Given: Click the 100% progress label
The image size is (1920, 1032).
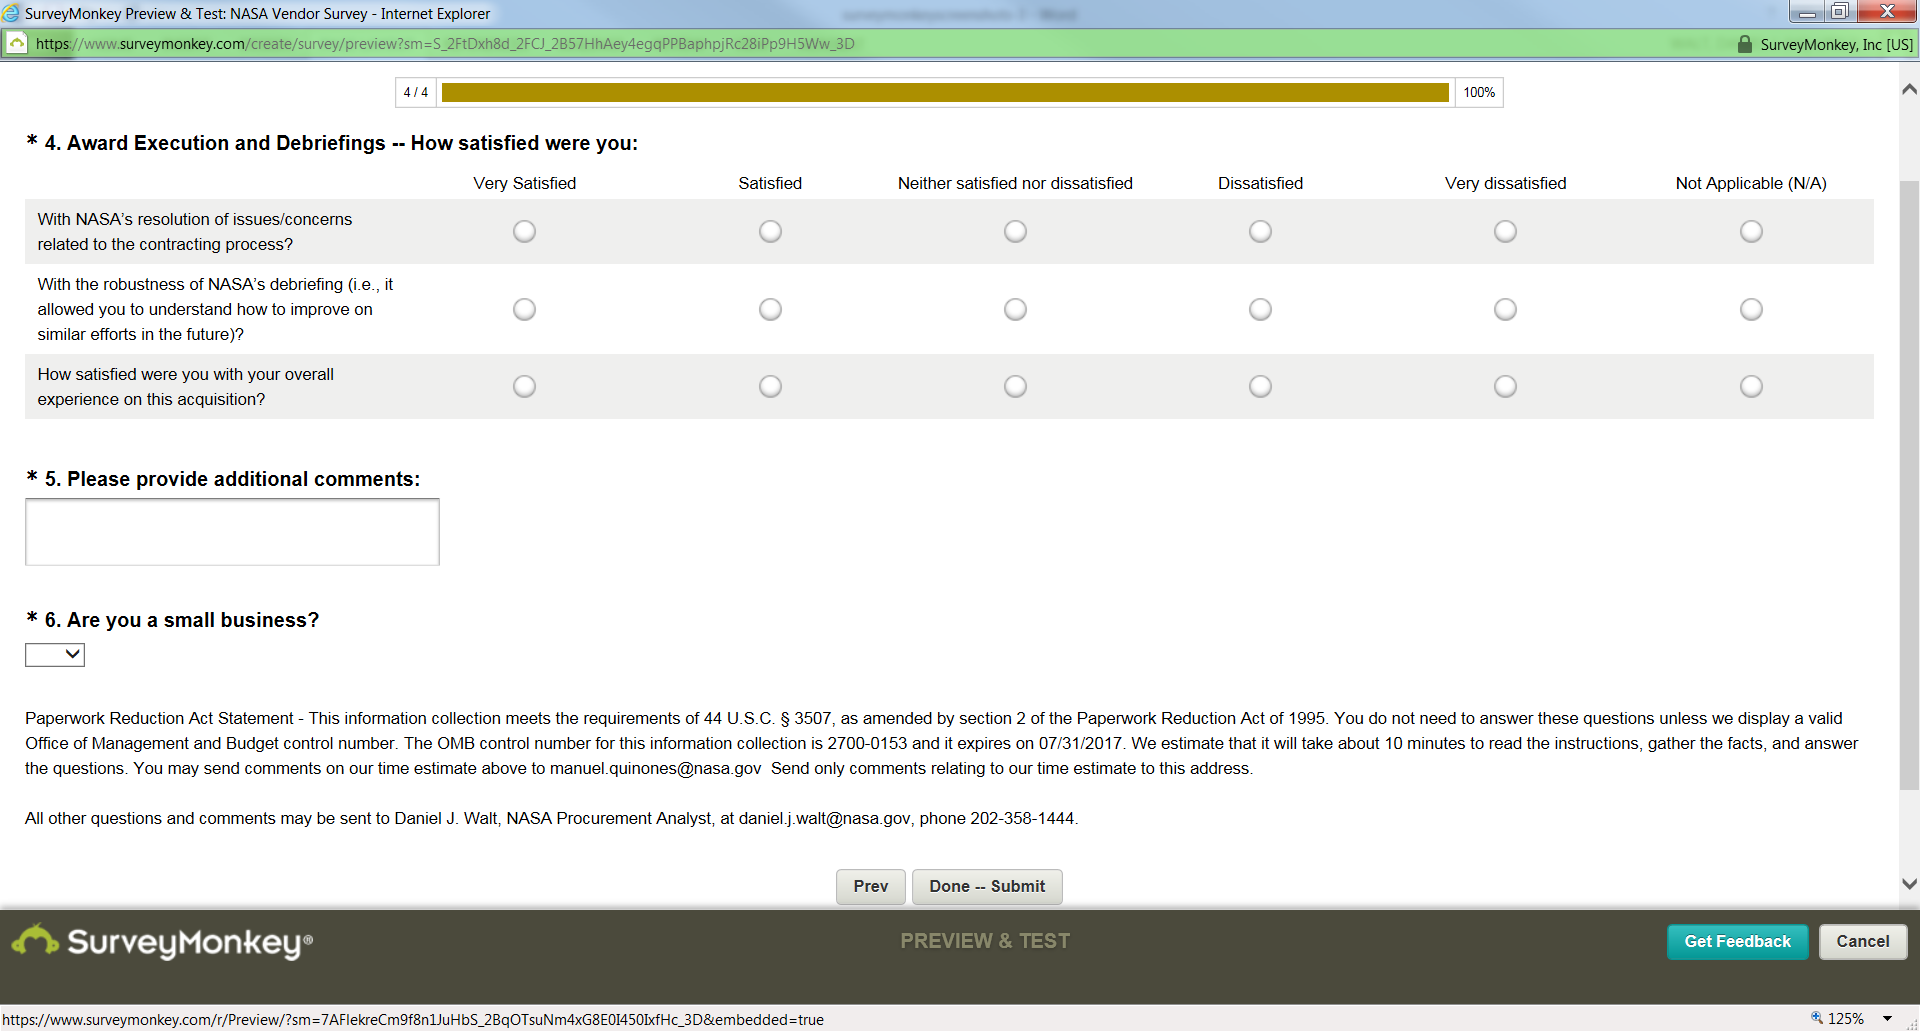Looking at the screenshot, I should [x=1479, y=92].
